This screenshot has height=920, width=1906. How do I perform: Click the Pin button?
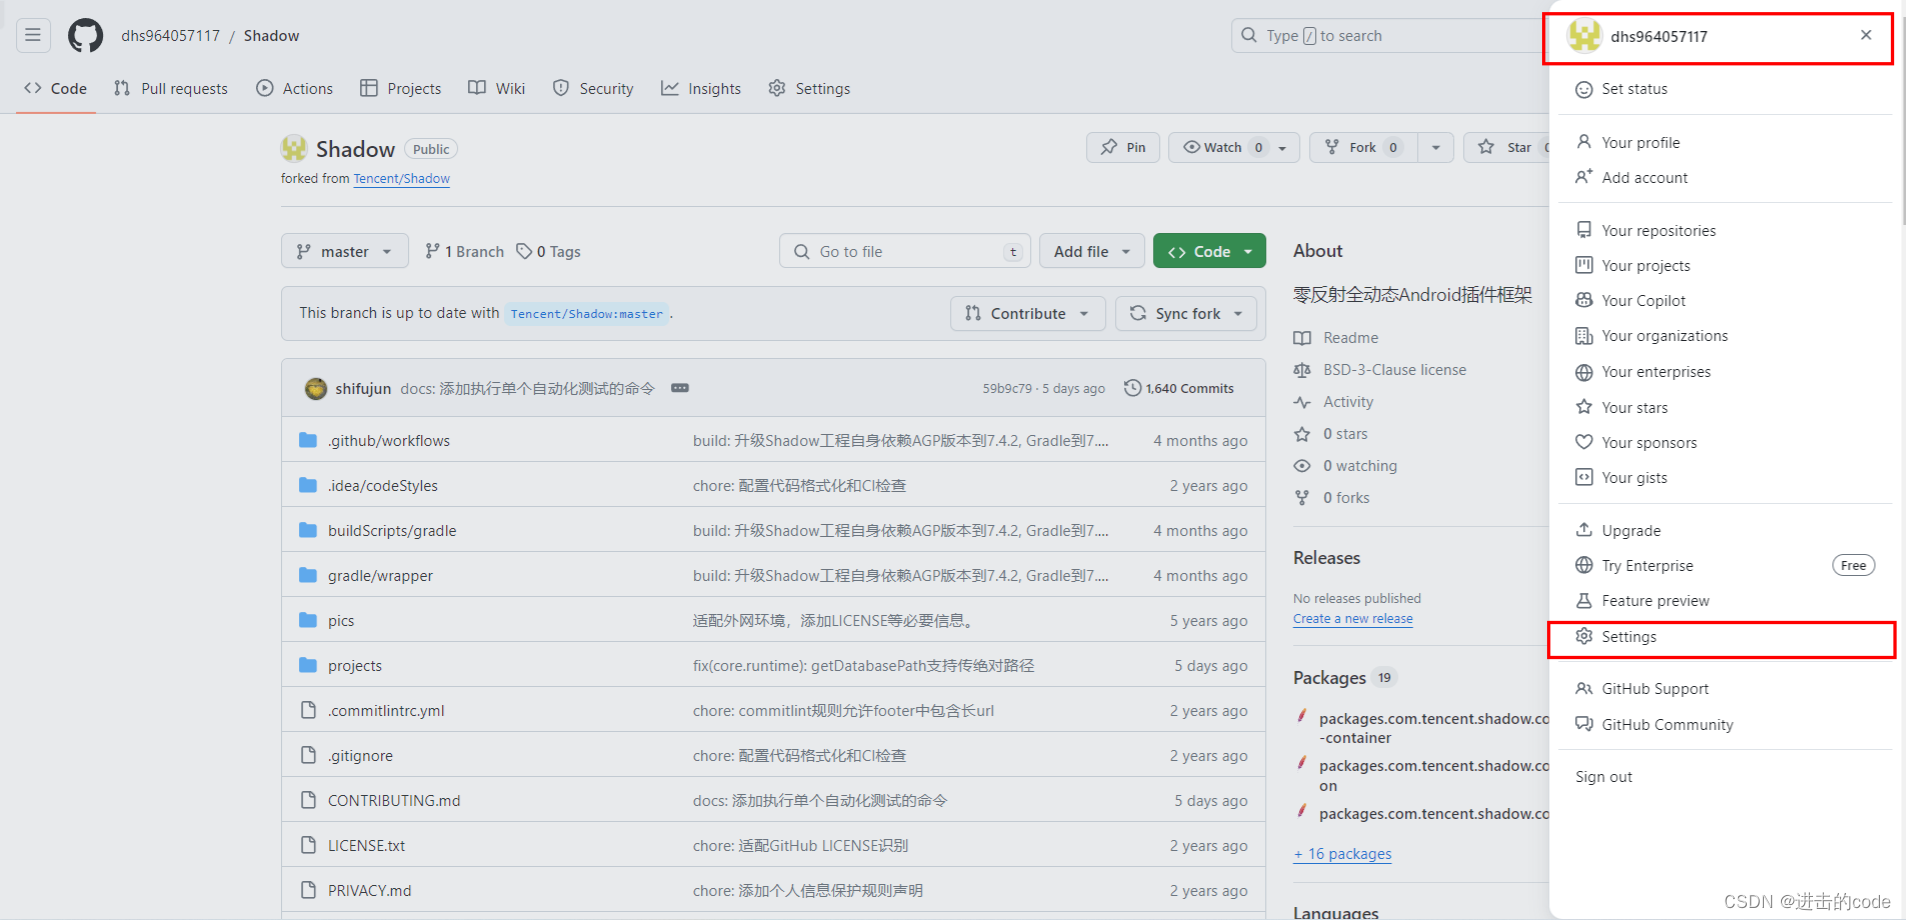tap(1123, 147)
